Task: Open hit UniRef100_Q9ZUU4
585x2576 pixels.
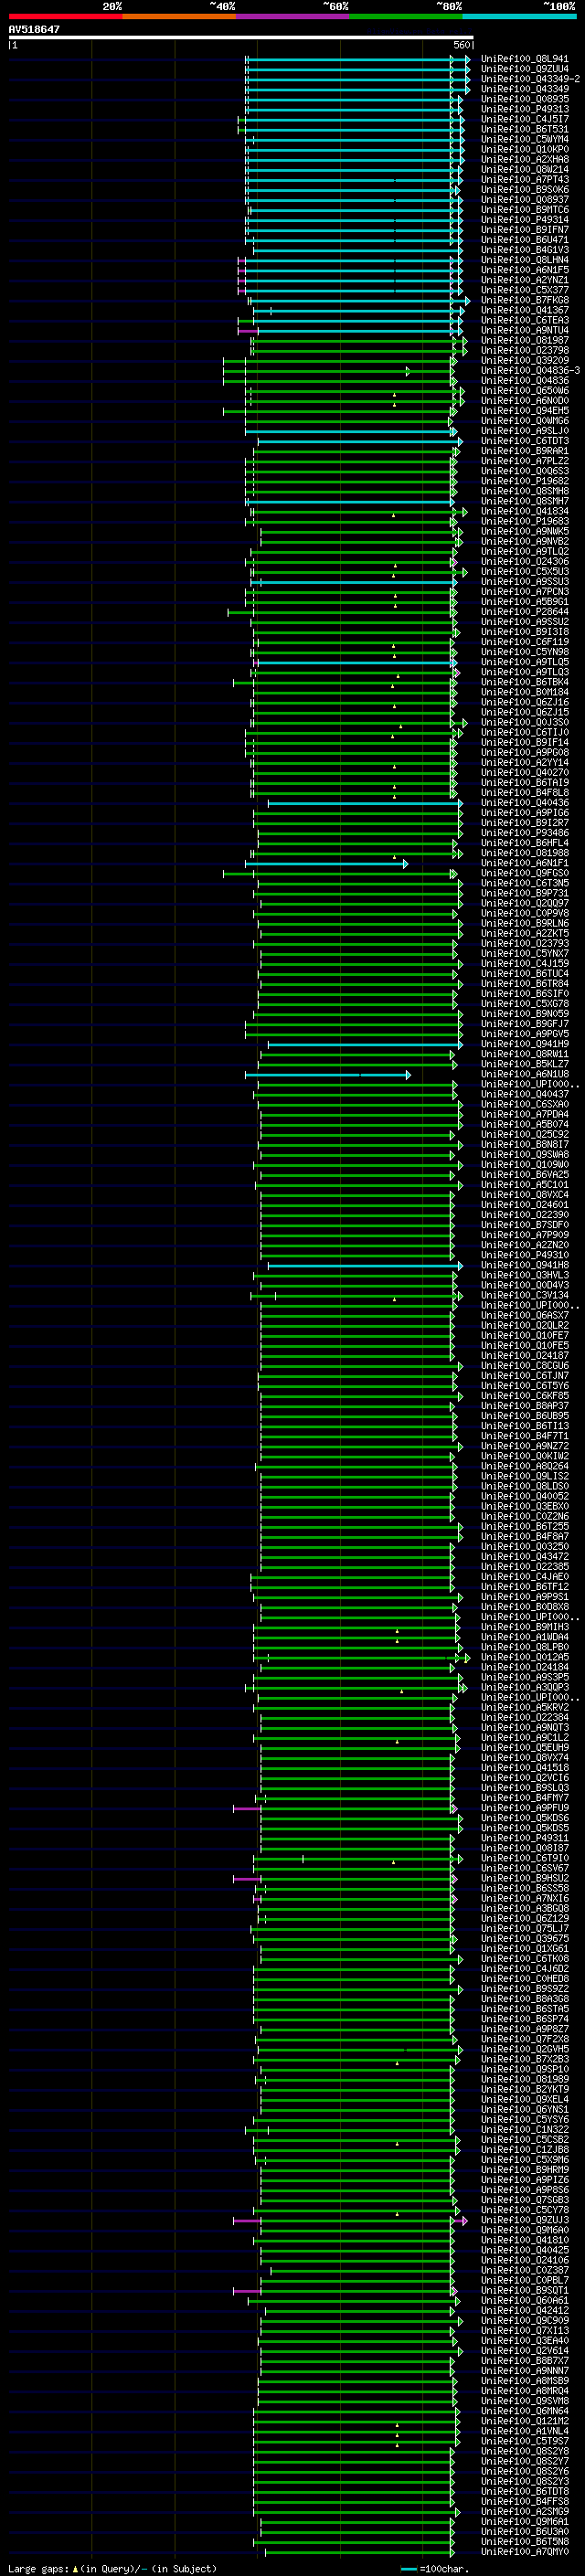Action: [x=525, y=69]
